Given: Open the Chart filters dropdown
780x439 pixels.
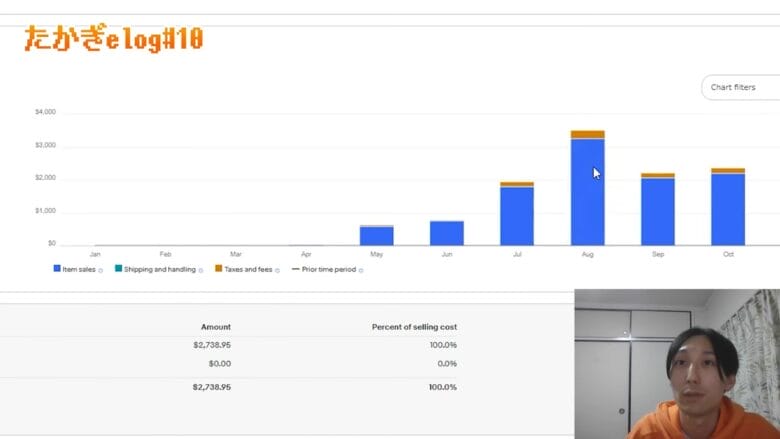Looking at the screenshot, I should coord(740,88).
